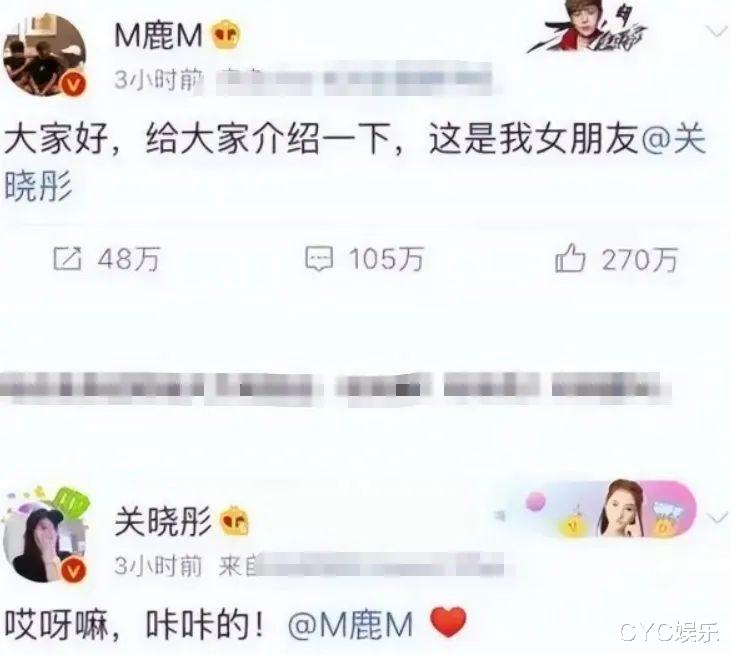The height and width of the screenshot is (658, 731).
Task: Tap the orange V verified badge on M鹿M avatar
Action: [x=75, y=84]
